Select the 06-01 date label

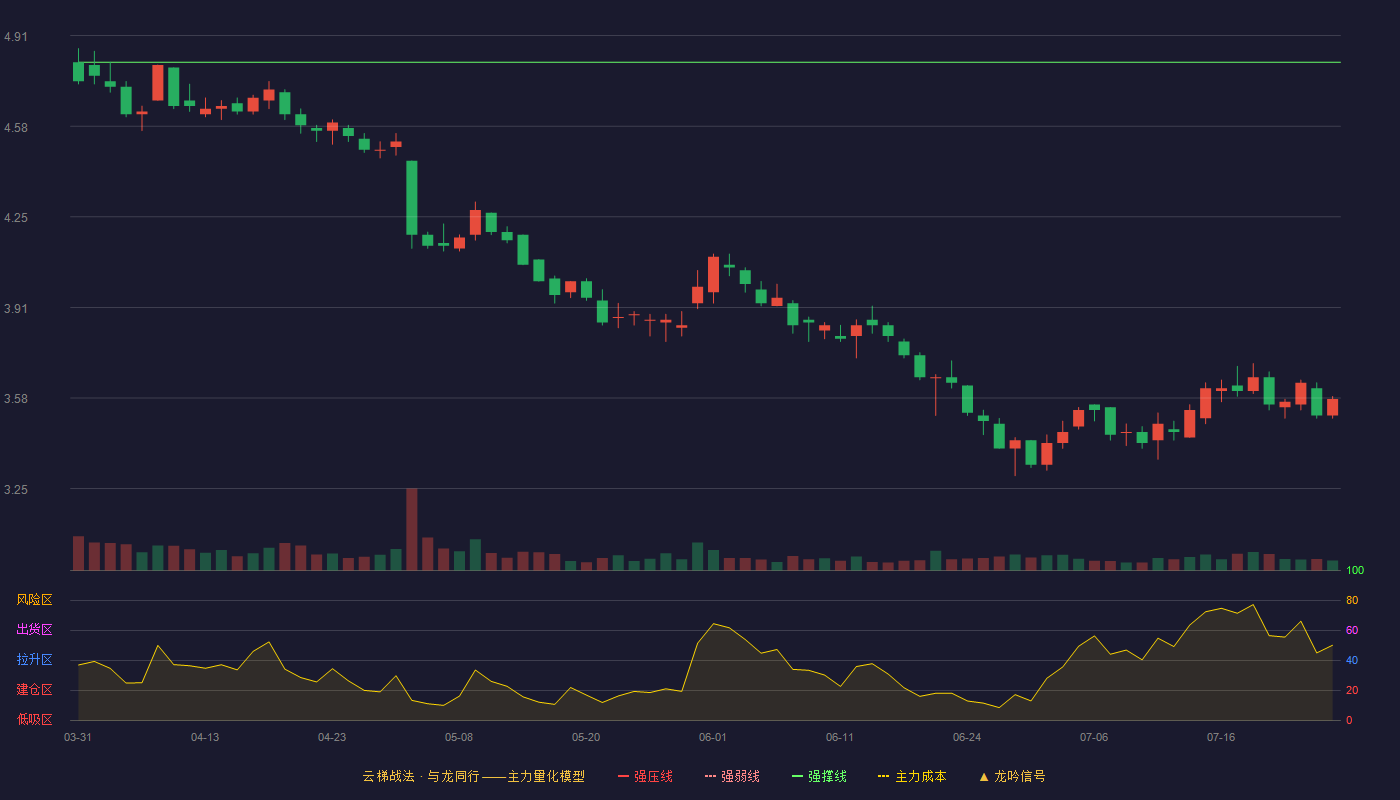[713, 737]
